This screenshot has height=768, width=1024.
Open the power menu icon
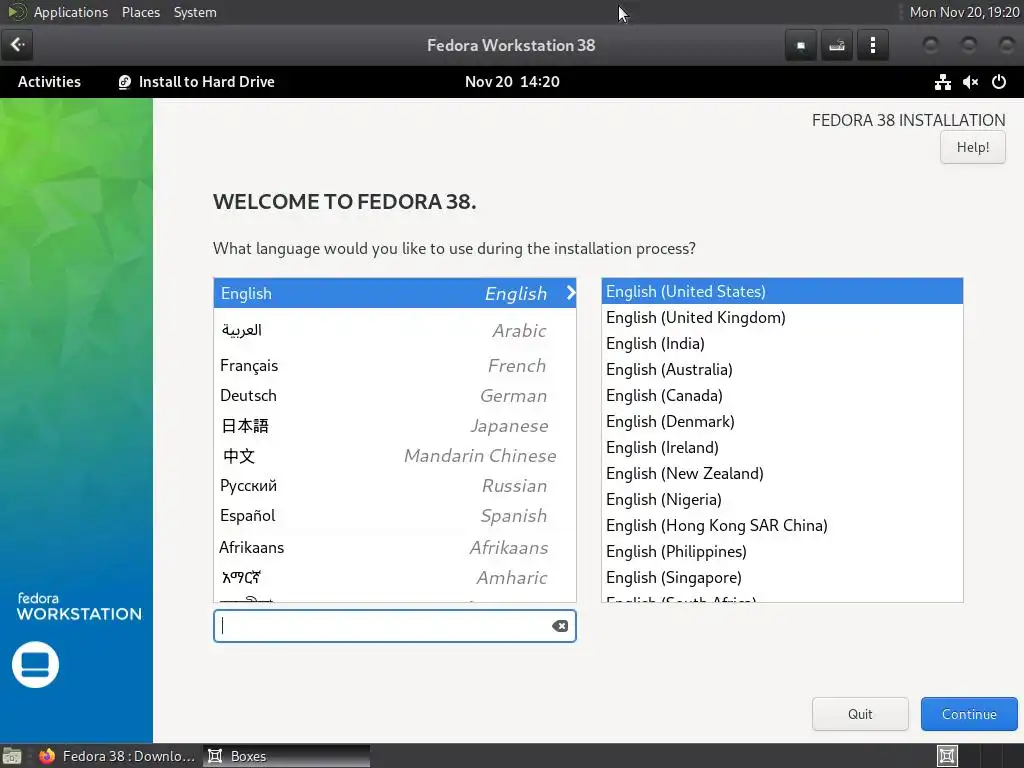[x=999, y=82]
